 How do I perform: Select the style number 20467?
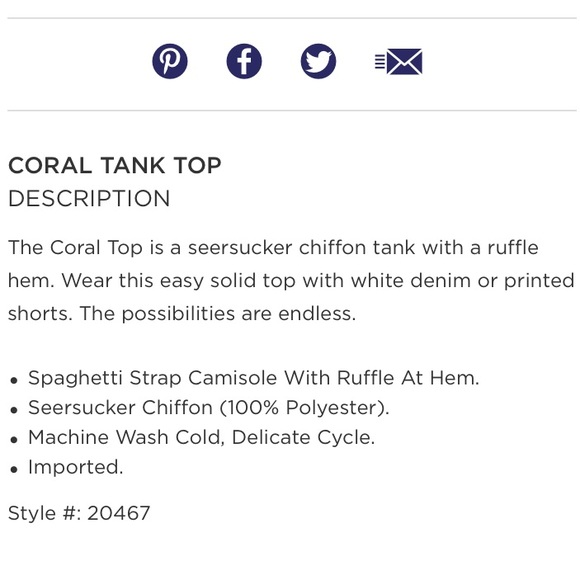119,513
